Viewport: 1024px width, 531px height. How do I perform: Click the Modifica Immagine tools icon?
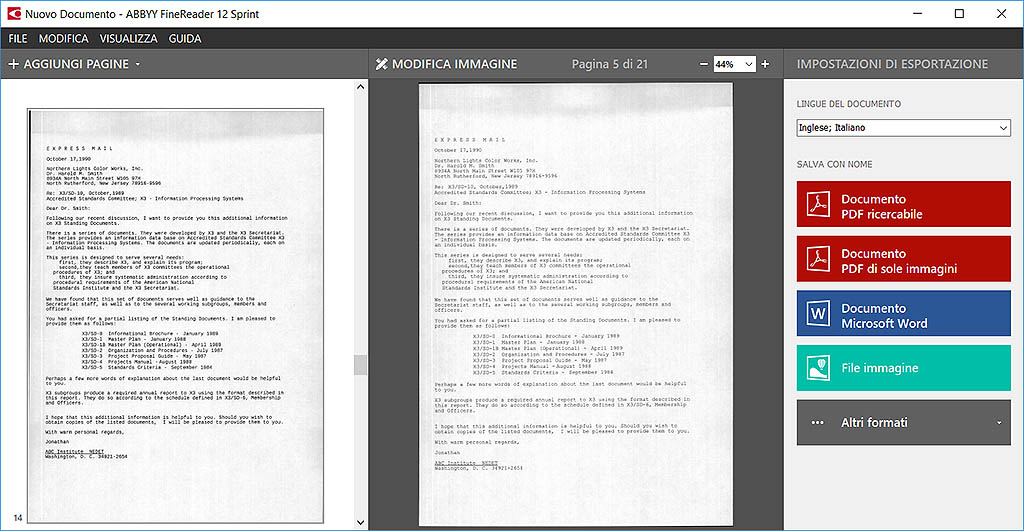pos(381,64)
